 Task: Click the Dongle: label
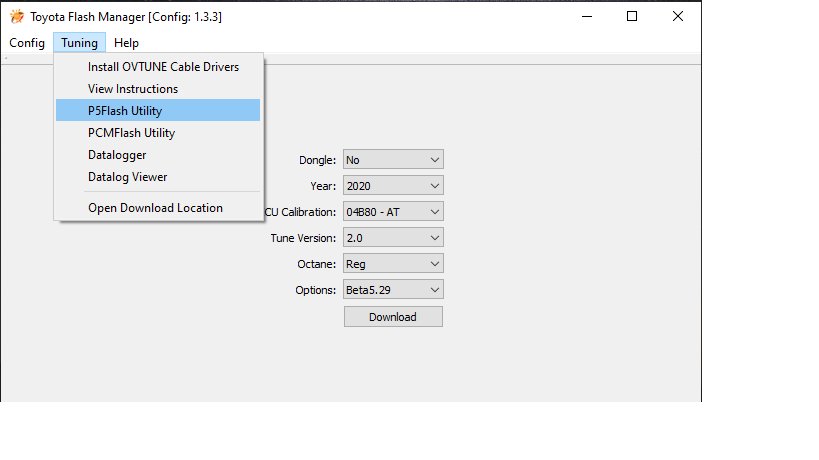[x=318, y=160]
